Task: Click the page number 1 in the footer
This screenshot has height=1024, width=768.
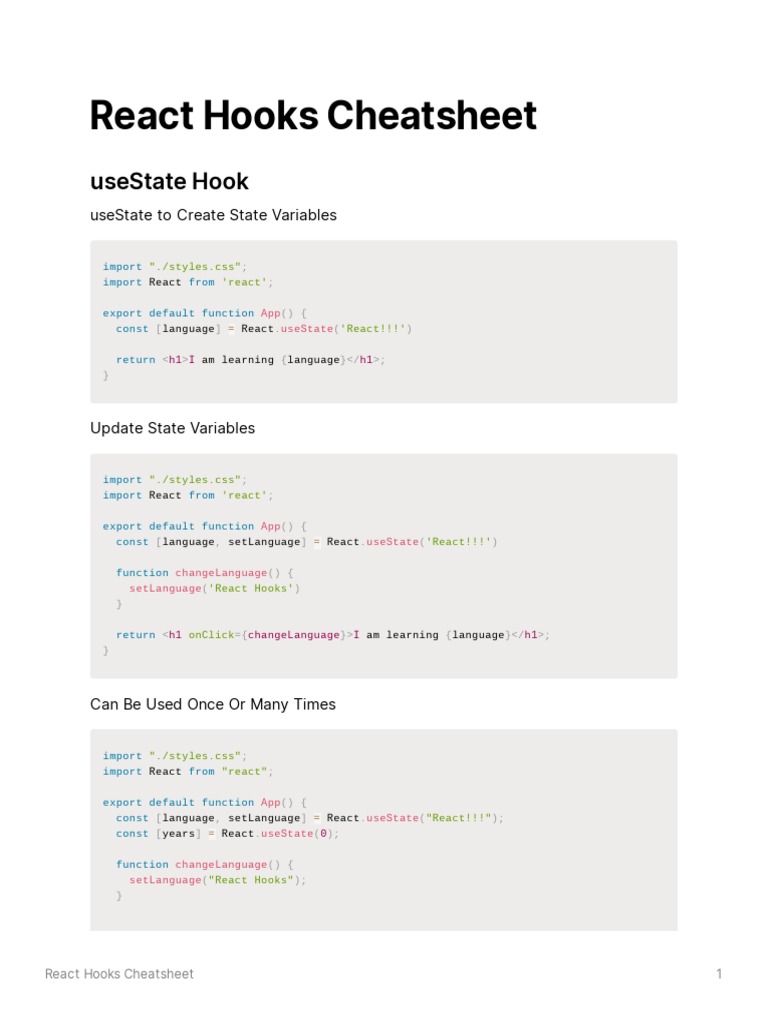Action: [x=719, y=974]
